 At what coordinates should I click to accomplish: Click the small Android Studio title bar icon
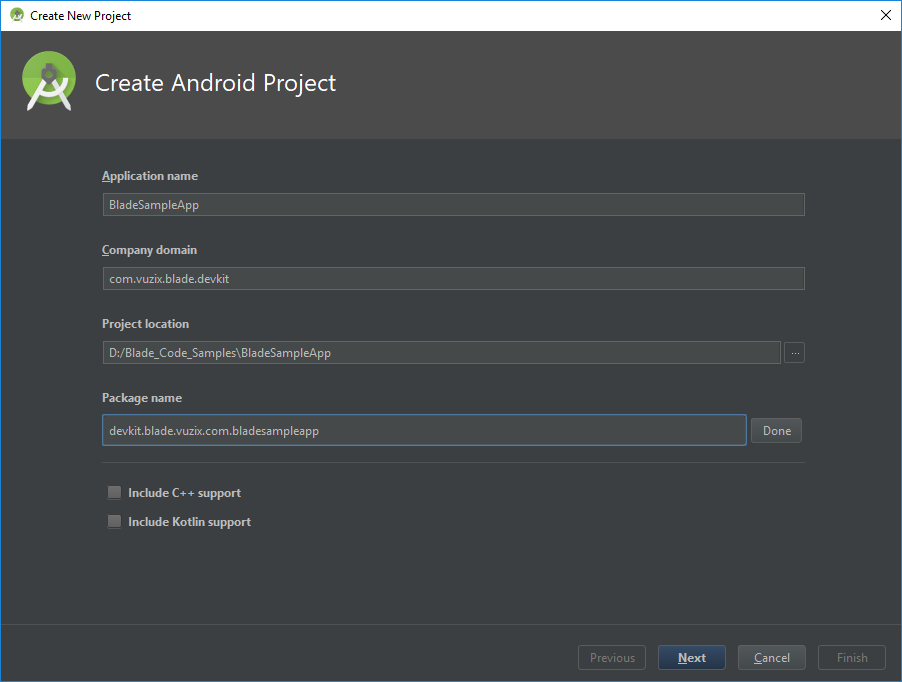pyautogui.click(x=17, y=16)
